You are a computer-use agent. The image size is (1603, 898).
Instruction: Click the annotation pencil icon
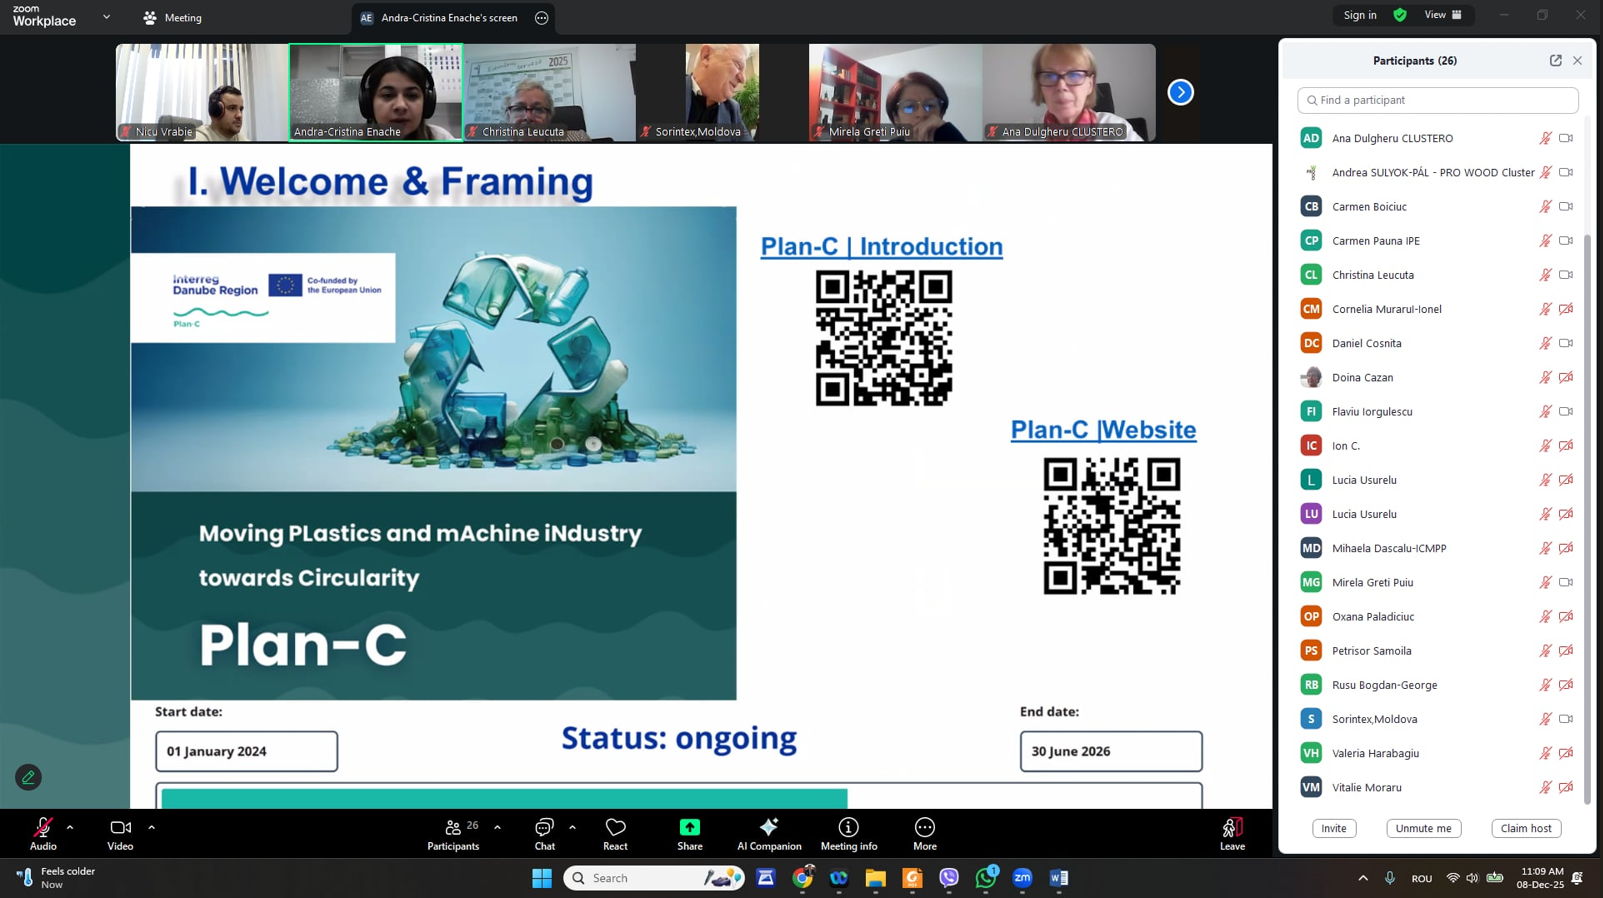[x=28, y=777]
